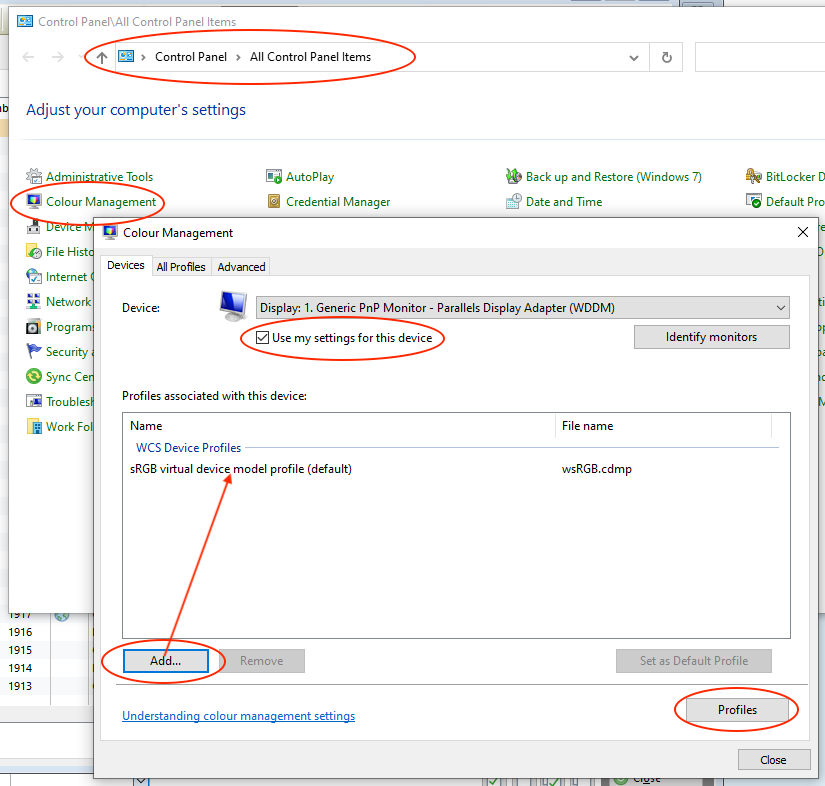
Task: Click the wsRGB.cdmp file name cell
Action: [x=597, y=469]
